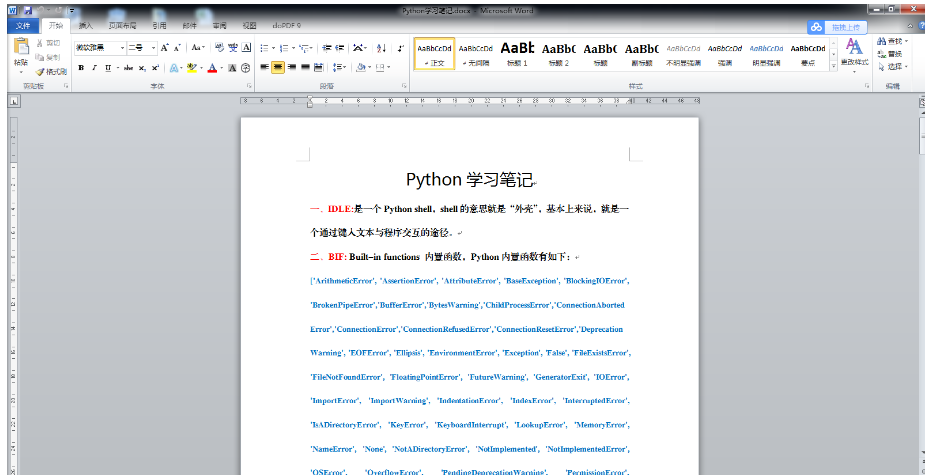This screenshot has width=925, height=475.
Task: Click the Clear Formatting eraser icon
Action: coord(219,48)
